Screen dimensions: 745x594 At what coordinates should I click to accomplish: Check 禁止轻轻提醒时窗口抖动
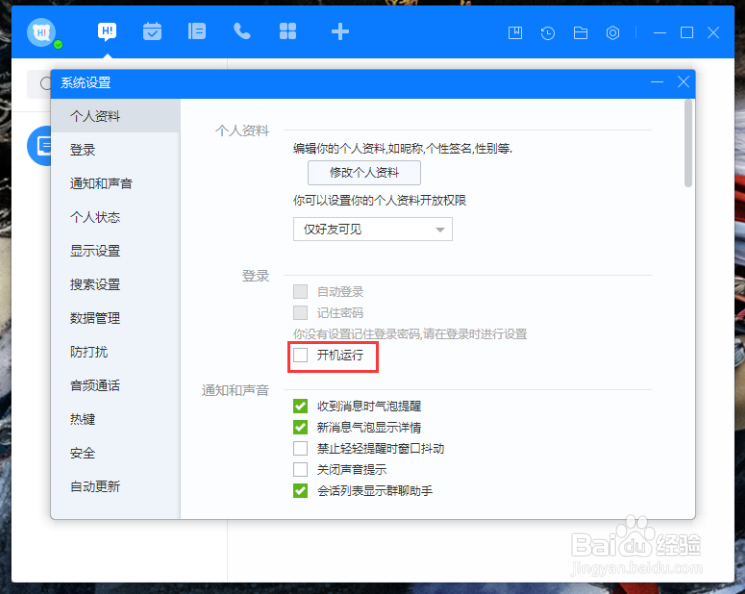pyautogui.click(x=300, y=448)
